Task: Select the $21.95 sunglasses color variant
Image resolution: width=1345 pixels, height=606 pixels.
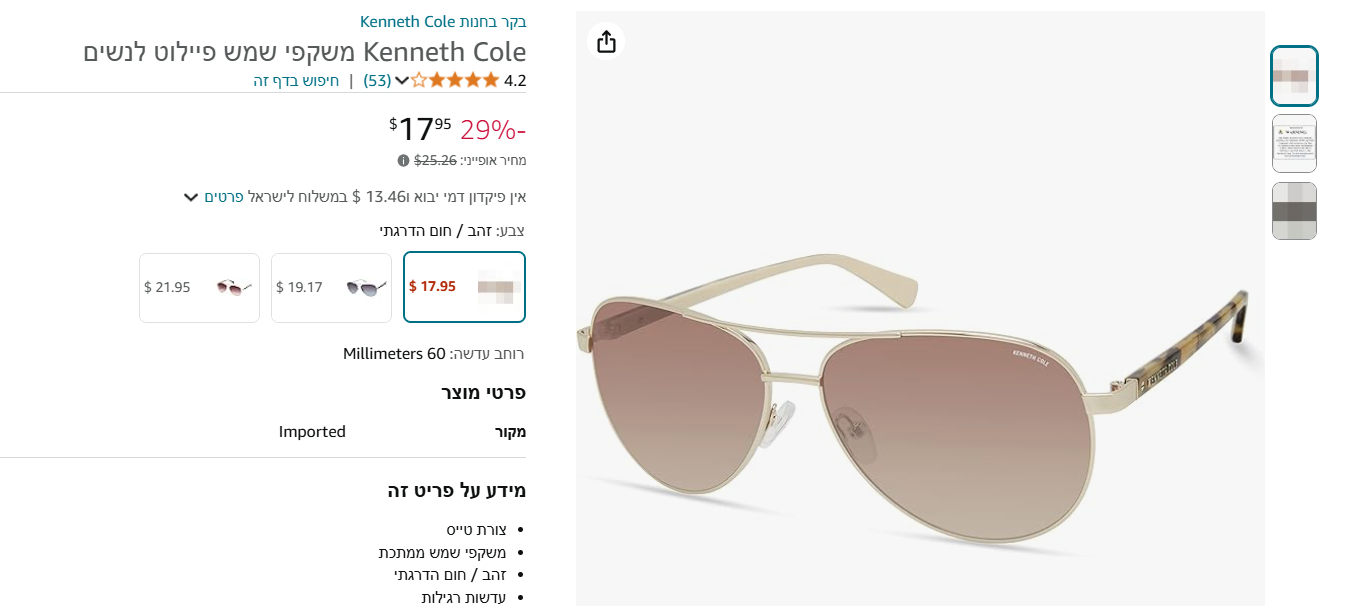Action: click(199, 288)
